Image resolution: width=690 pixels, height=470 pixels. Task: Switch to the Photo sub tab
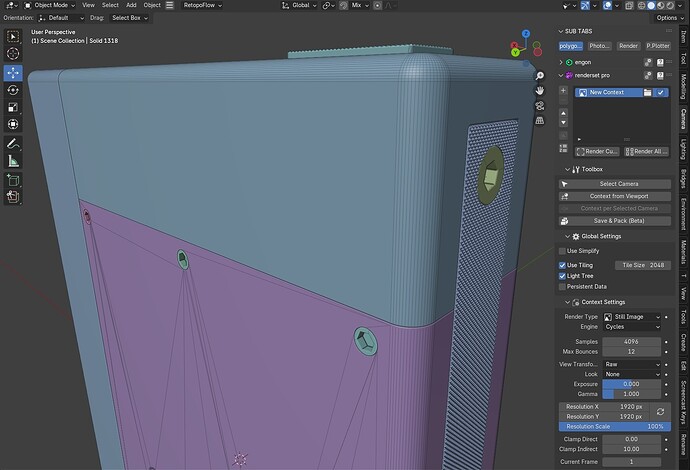coord(599,46)
